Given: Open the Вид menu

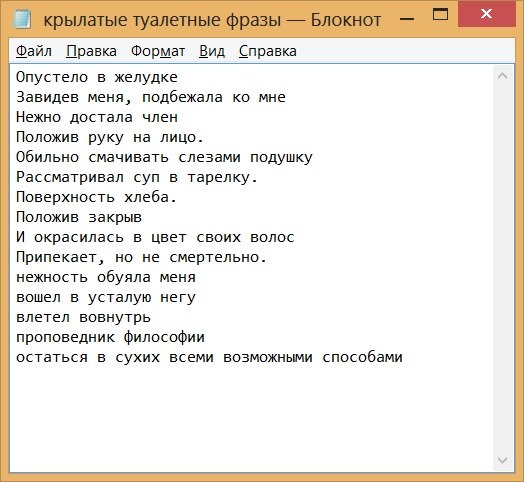Looking at the screenshot, I should click(212, 51).
